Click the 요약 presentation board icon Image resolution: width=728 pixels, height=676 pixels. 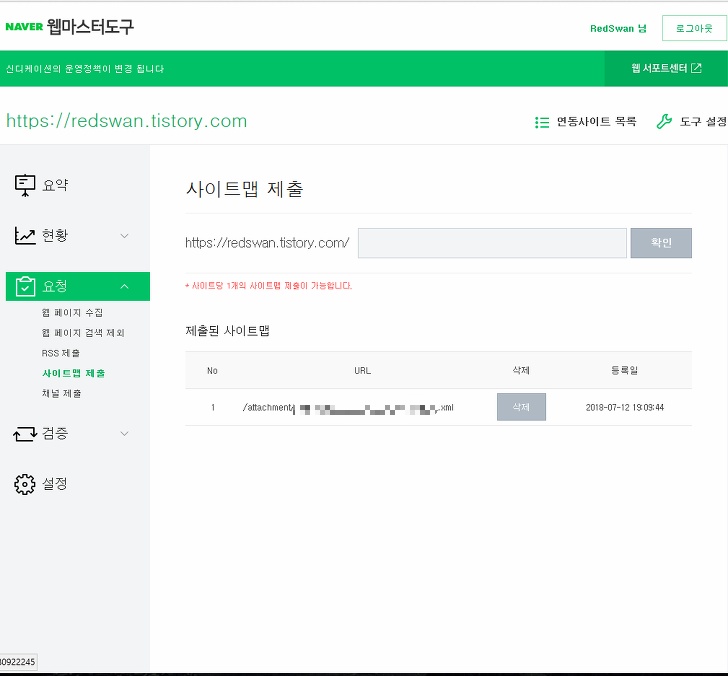pyautogui.click(x=25, y=185)
